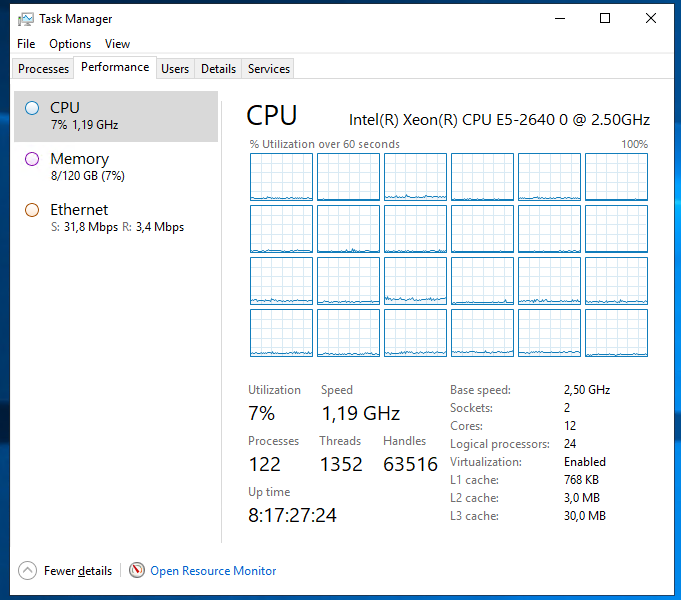Switch to the Details tab
681x600 pixels.
pos(218,69)
